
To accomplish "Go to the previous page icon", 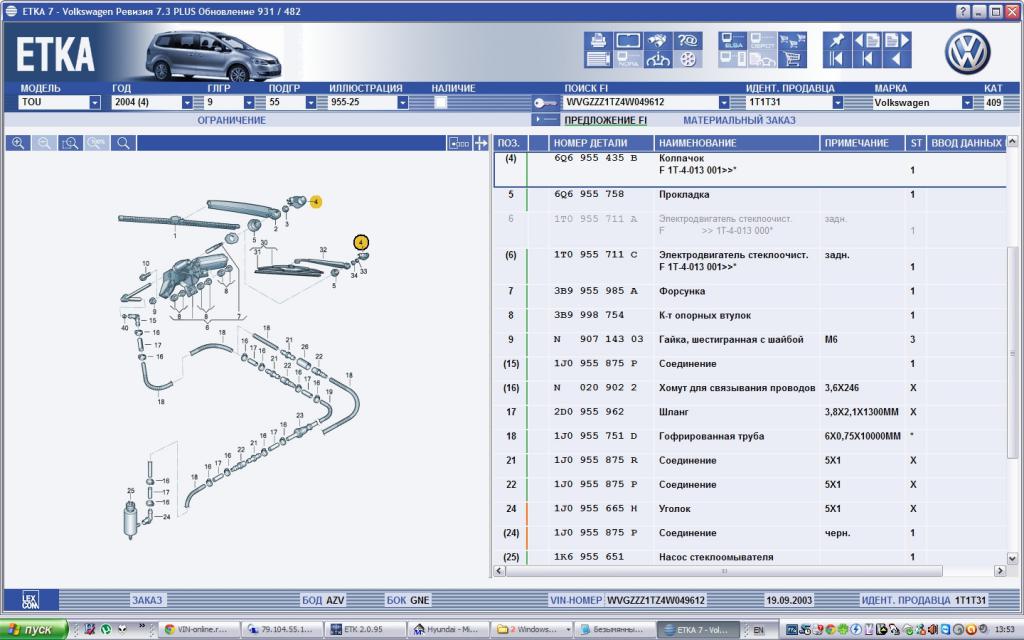I will point(867,40).
